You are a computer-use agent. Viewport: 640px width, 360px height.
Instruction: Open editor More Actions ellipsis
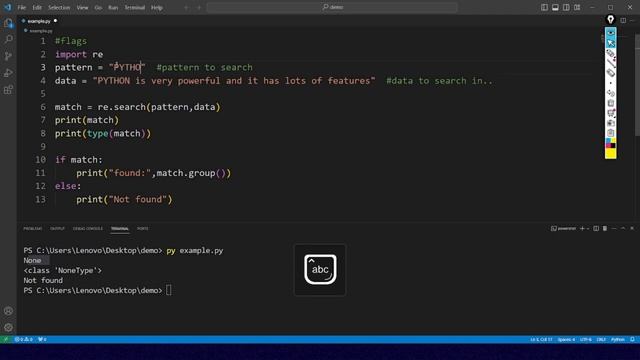(632, 20)
